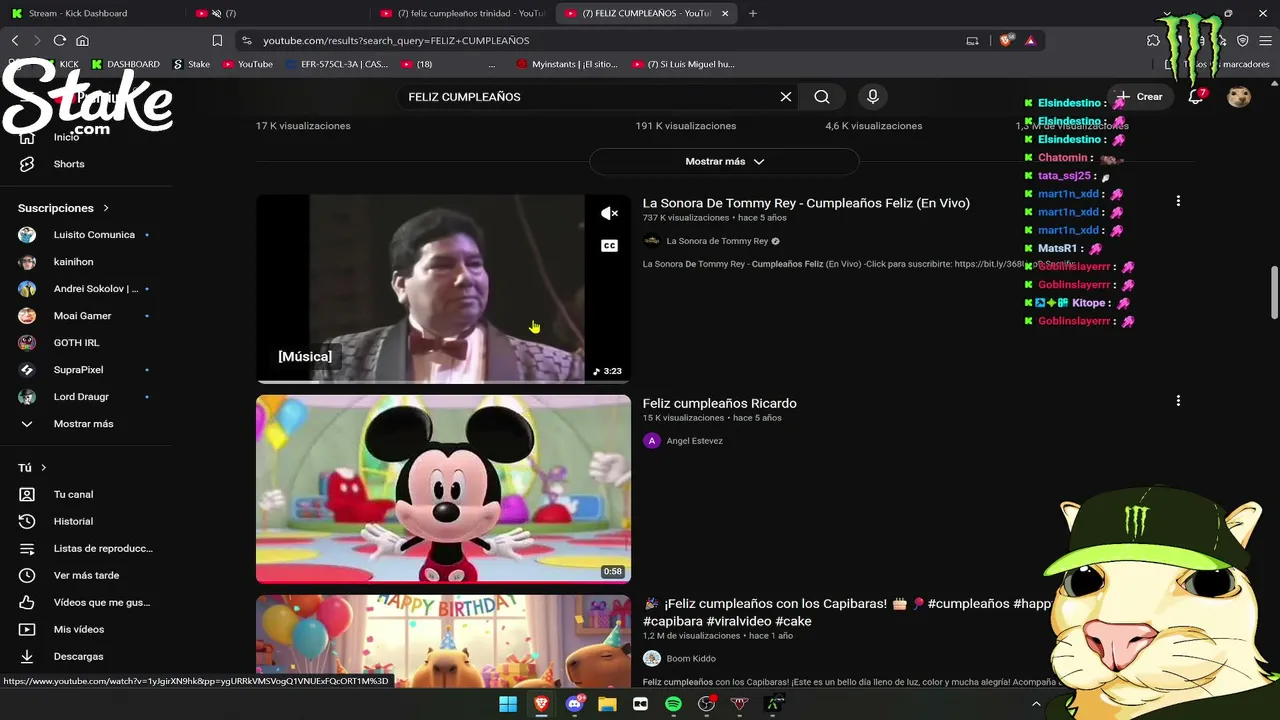Open options for La Sonora De Tommy Rey video
The width and height of the screenshot is (1280, 720).
1178,201
